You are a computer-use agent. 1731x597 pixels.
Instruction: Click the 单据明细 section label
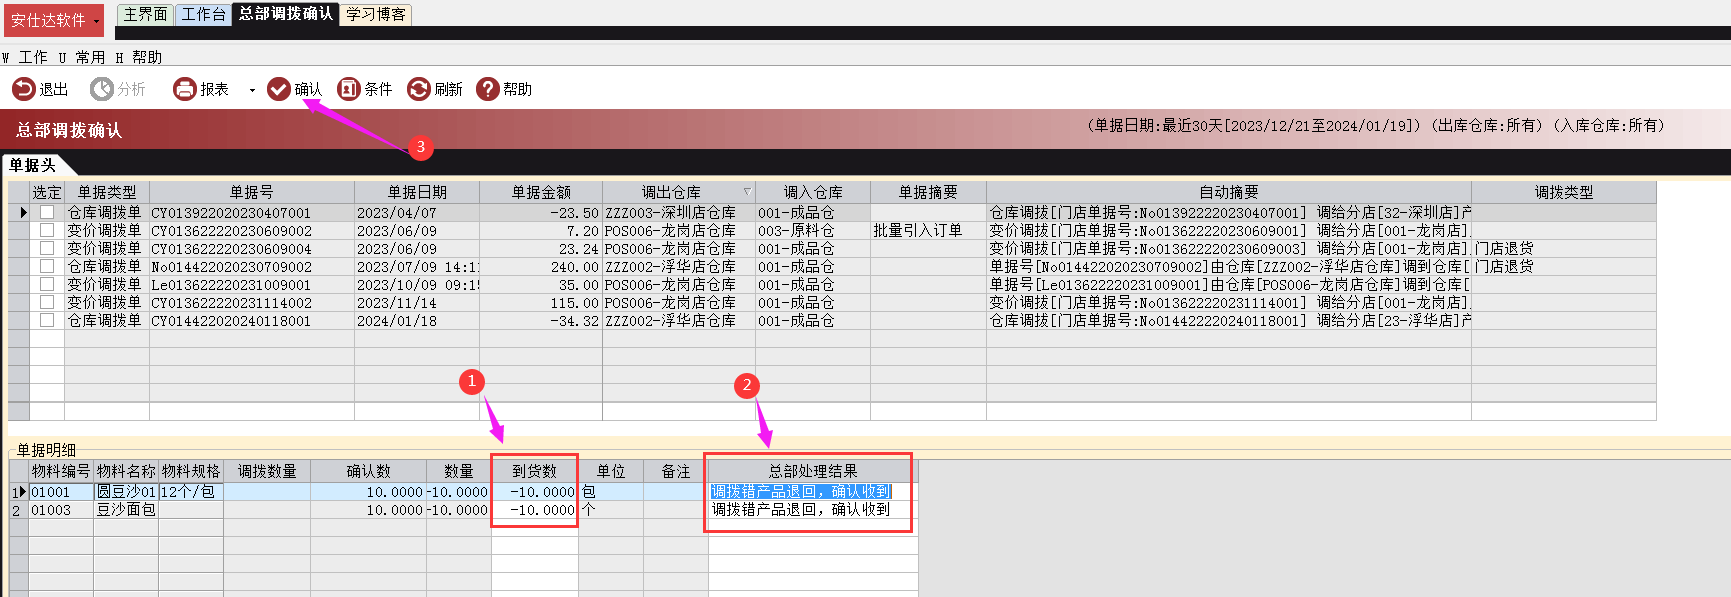(46, 450)
